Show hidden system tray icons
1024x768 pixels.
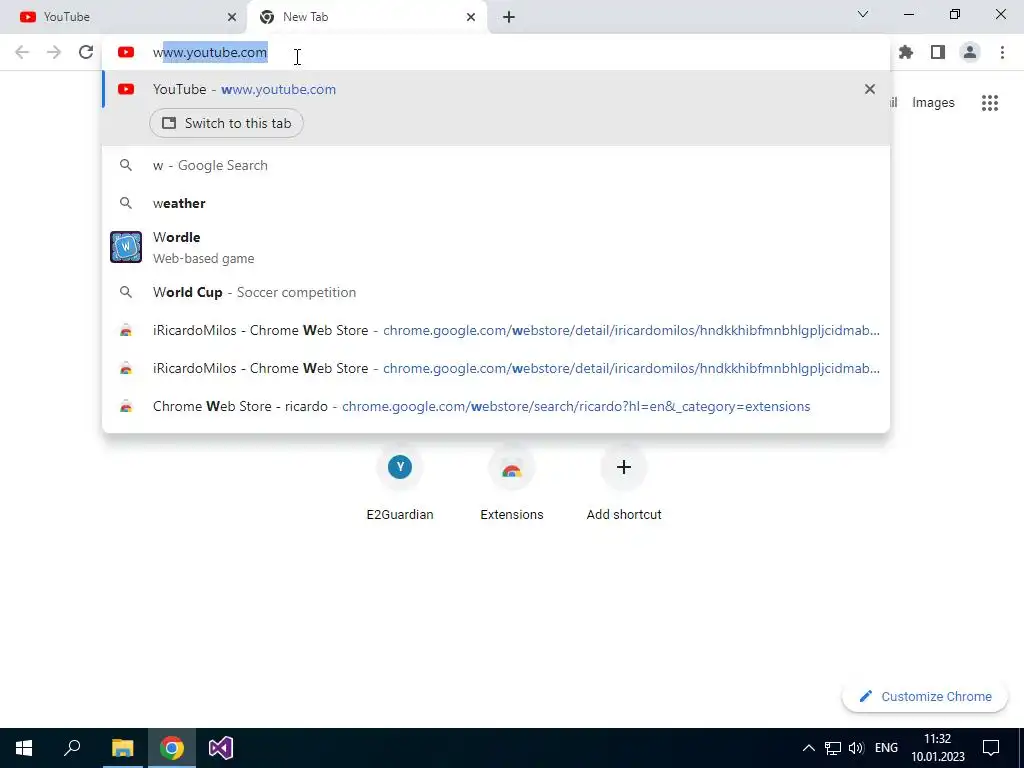point(808,748)
